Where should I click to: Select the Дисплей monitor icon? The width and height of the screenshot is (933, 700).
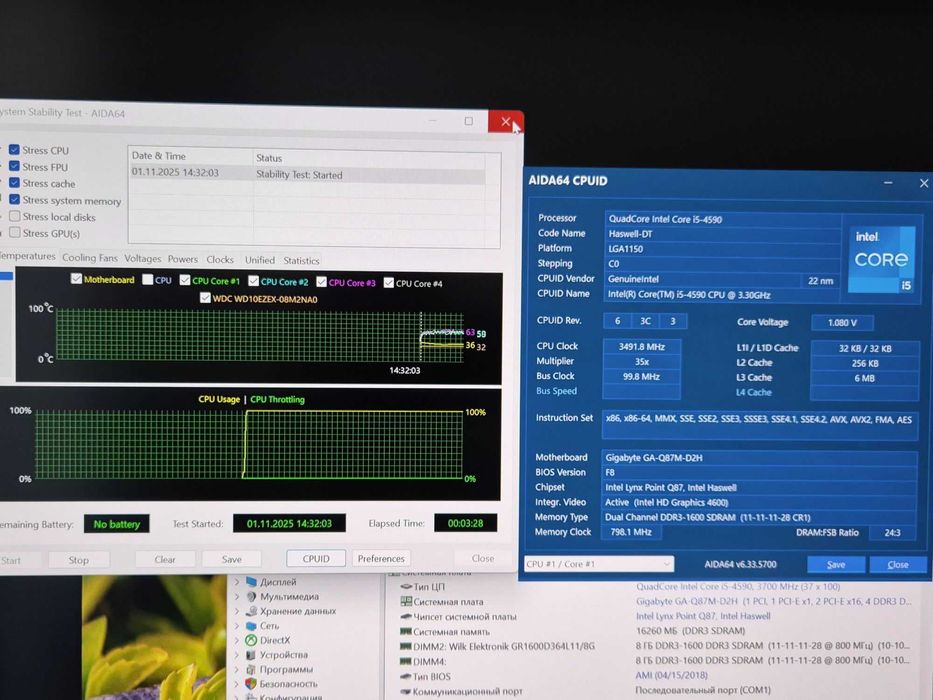pyautogui.click(x=251, y=582)
